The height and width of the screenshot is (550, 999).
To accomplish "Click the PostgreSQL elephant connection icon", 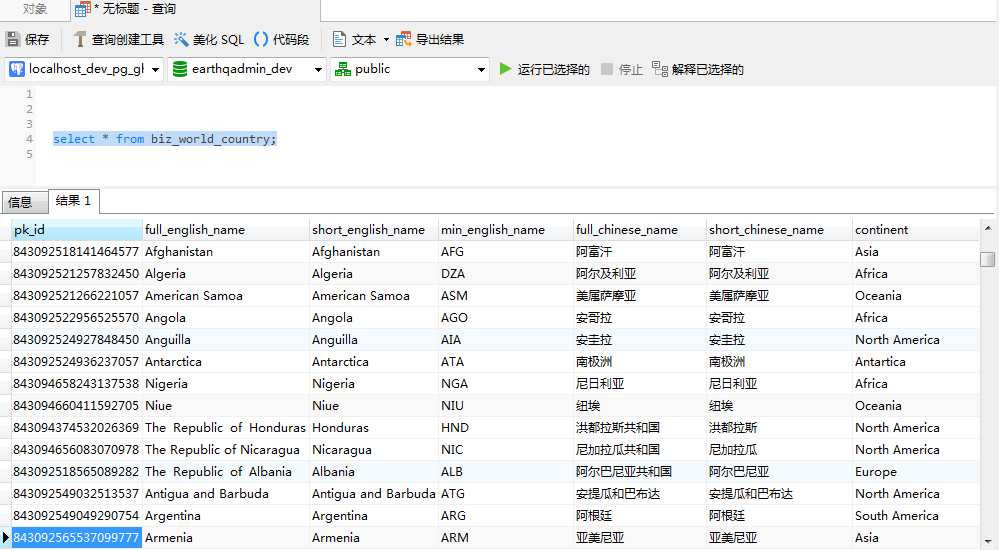I will (17, 69).
